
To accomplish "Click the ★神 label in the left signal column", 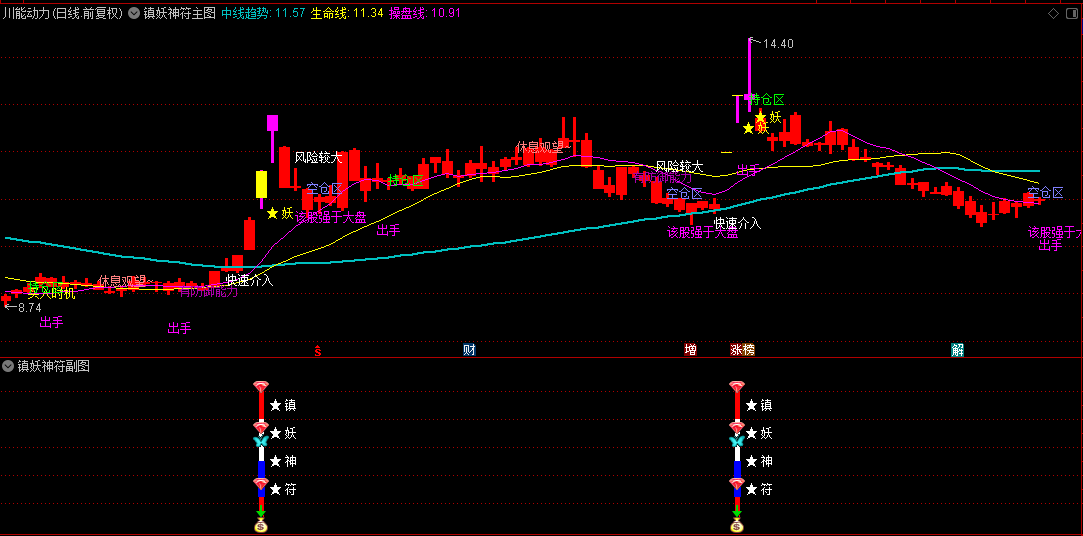I will 283,461.
